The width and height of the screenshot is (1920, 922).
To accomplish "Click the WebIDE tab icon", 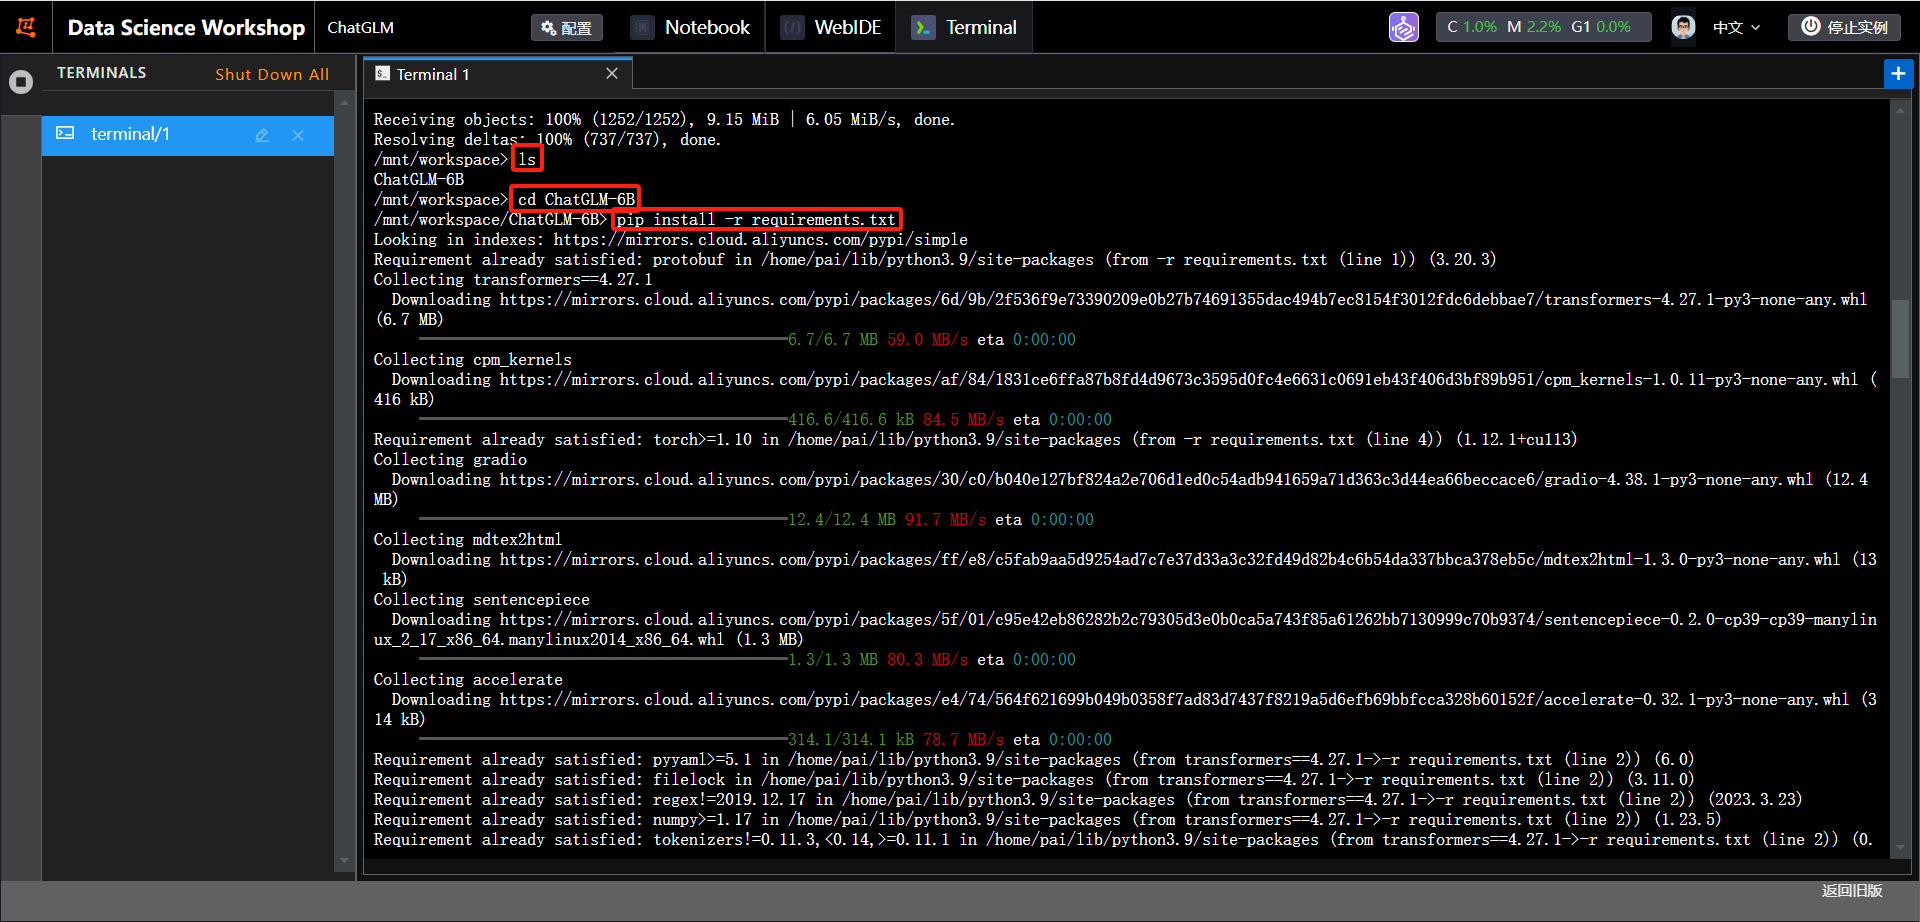I will pos(792,28).
